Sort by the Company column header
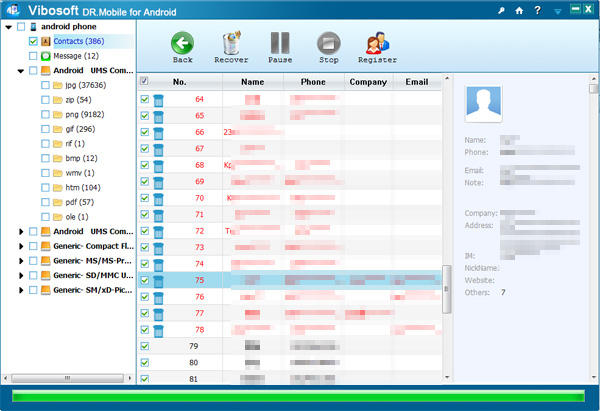This screenshot has height=411, width=600. [x=368, y=82]
